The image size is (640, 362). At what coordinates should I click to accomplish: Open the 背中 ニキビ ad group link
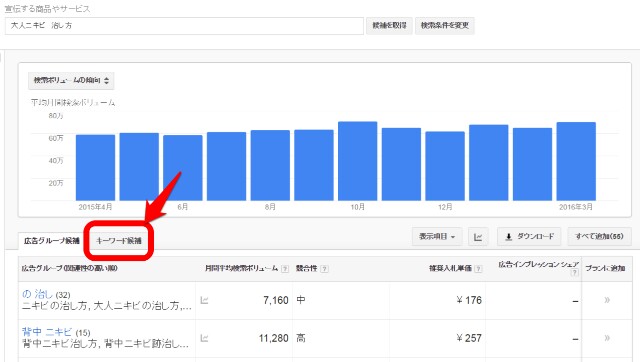coord(47,332)
